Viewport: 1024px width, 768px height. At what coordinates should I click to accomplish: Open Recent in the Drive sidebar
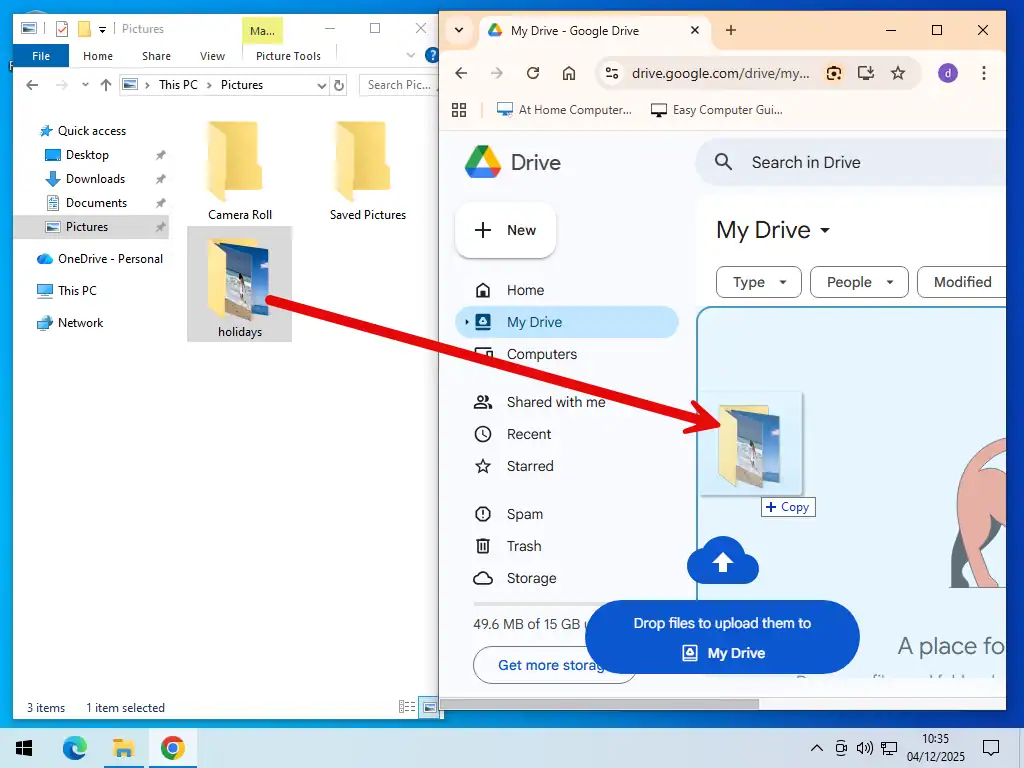coord(529,434)
